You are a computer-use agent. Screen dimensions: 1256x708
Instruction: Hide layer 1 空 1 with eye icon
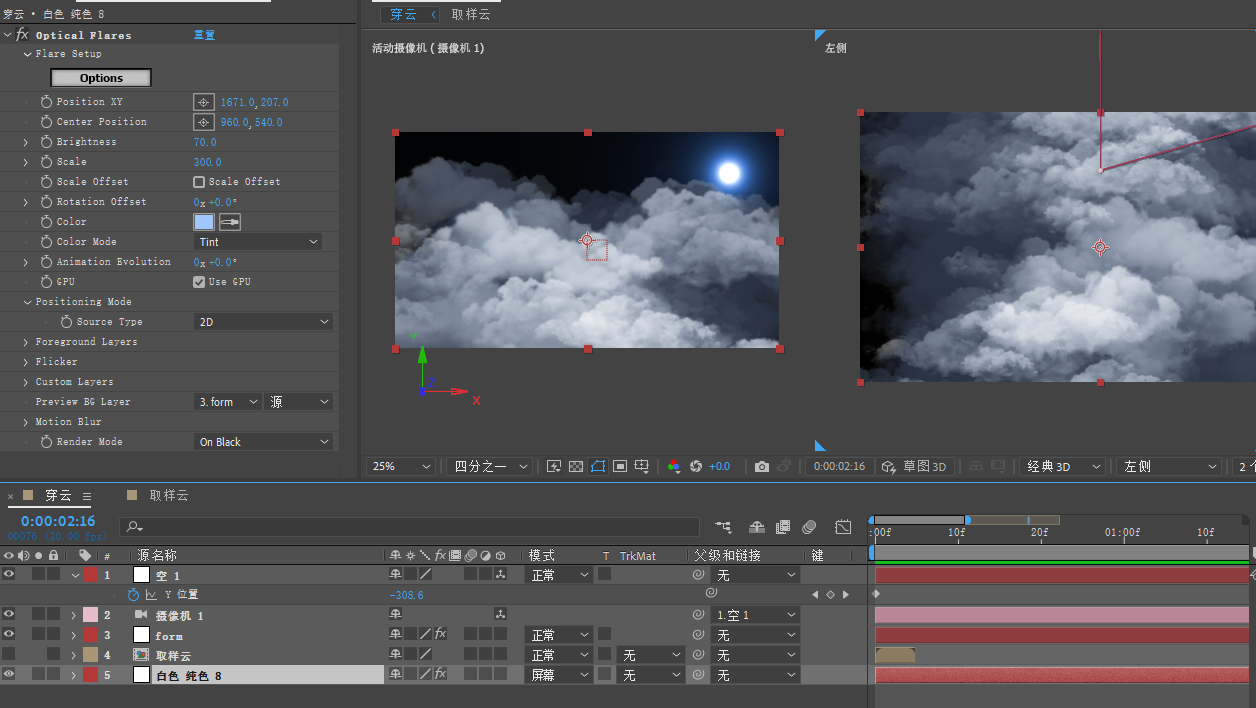tap(9, 574)
